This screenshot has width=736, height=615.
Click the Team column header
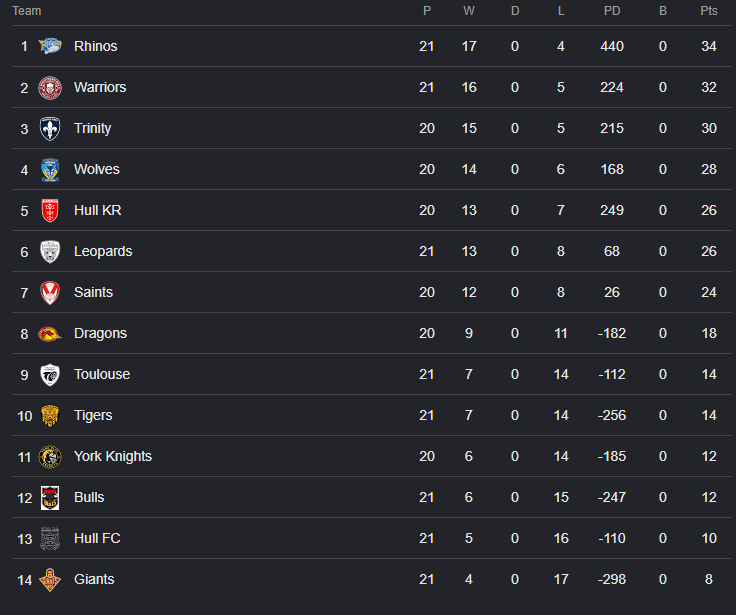[x=27, y=11]
